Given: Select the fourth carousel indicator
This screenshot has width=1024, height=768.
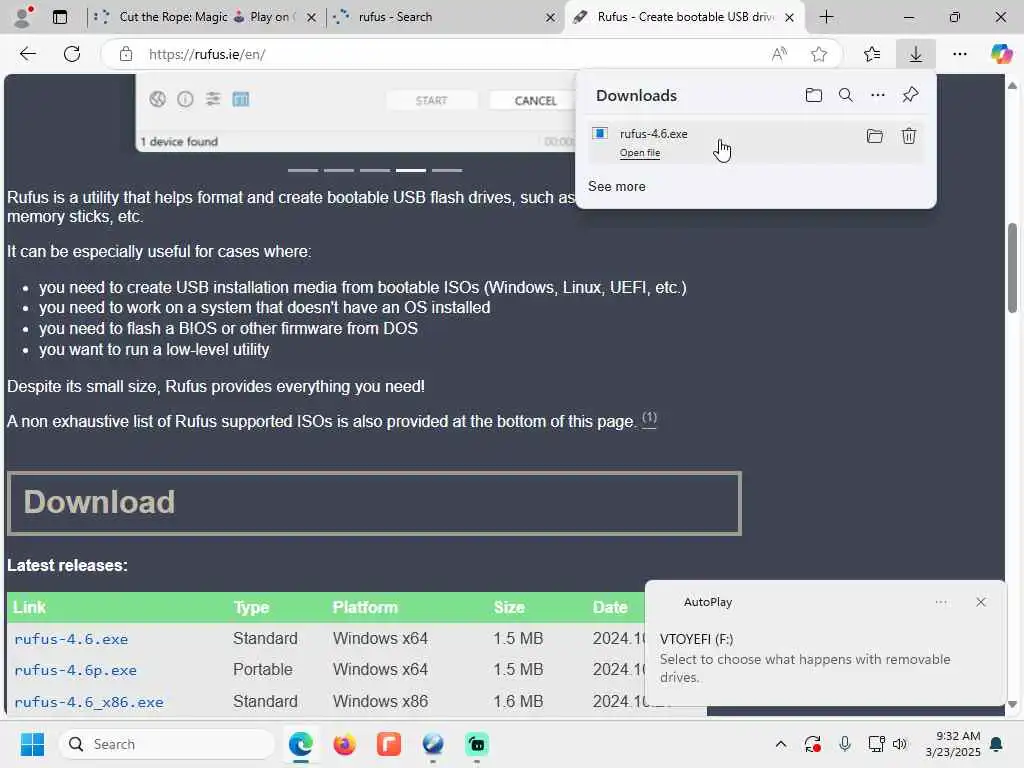Looking at the screenshot, I should coord(411,170).
